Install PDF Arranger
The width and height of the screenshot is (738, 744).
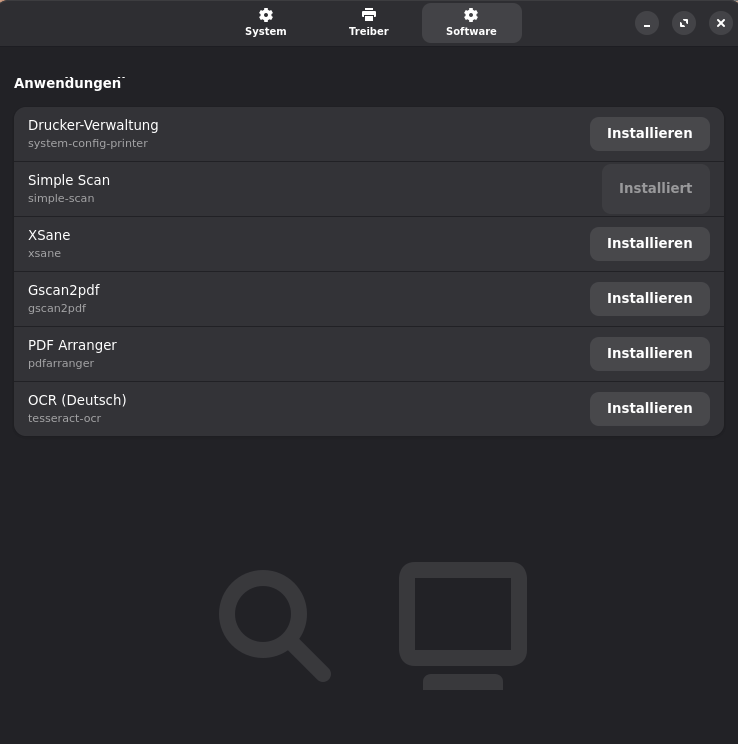[x=649, y=354]
